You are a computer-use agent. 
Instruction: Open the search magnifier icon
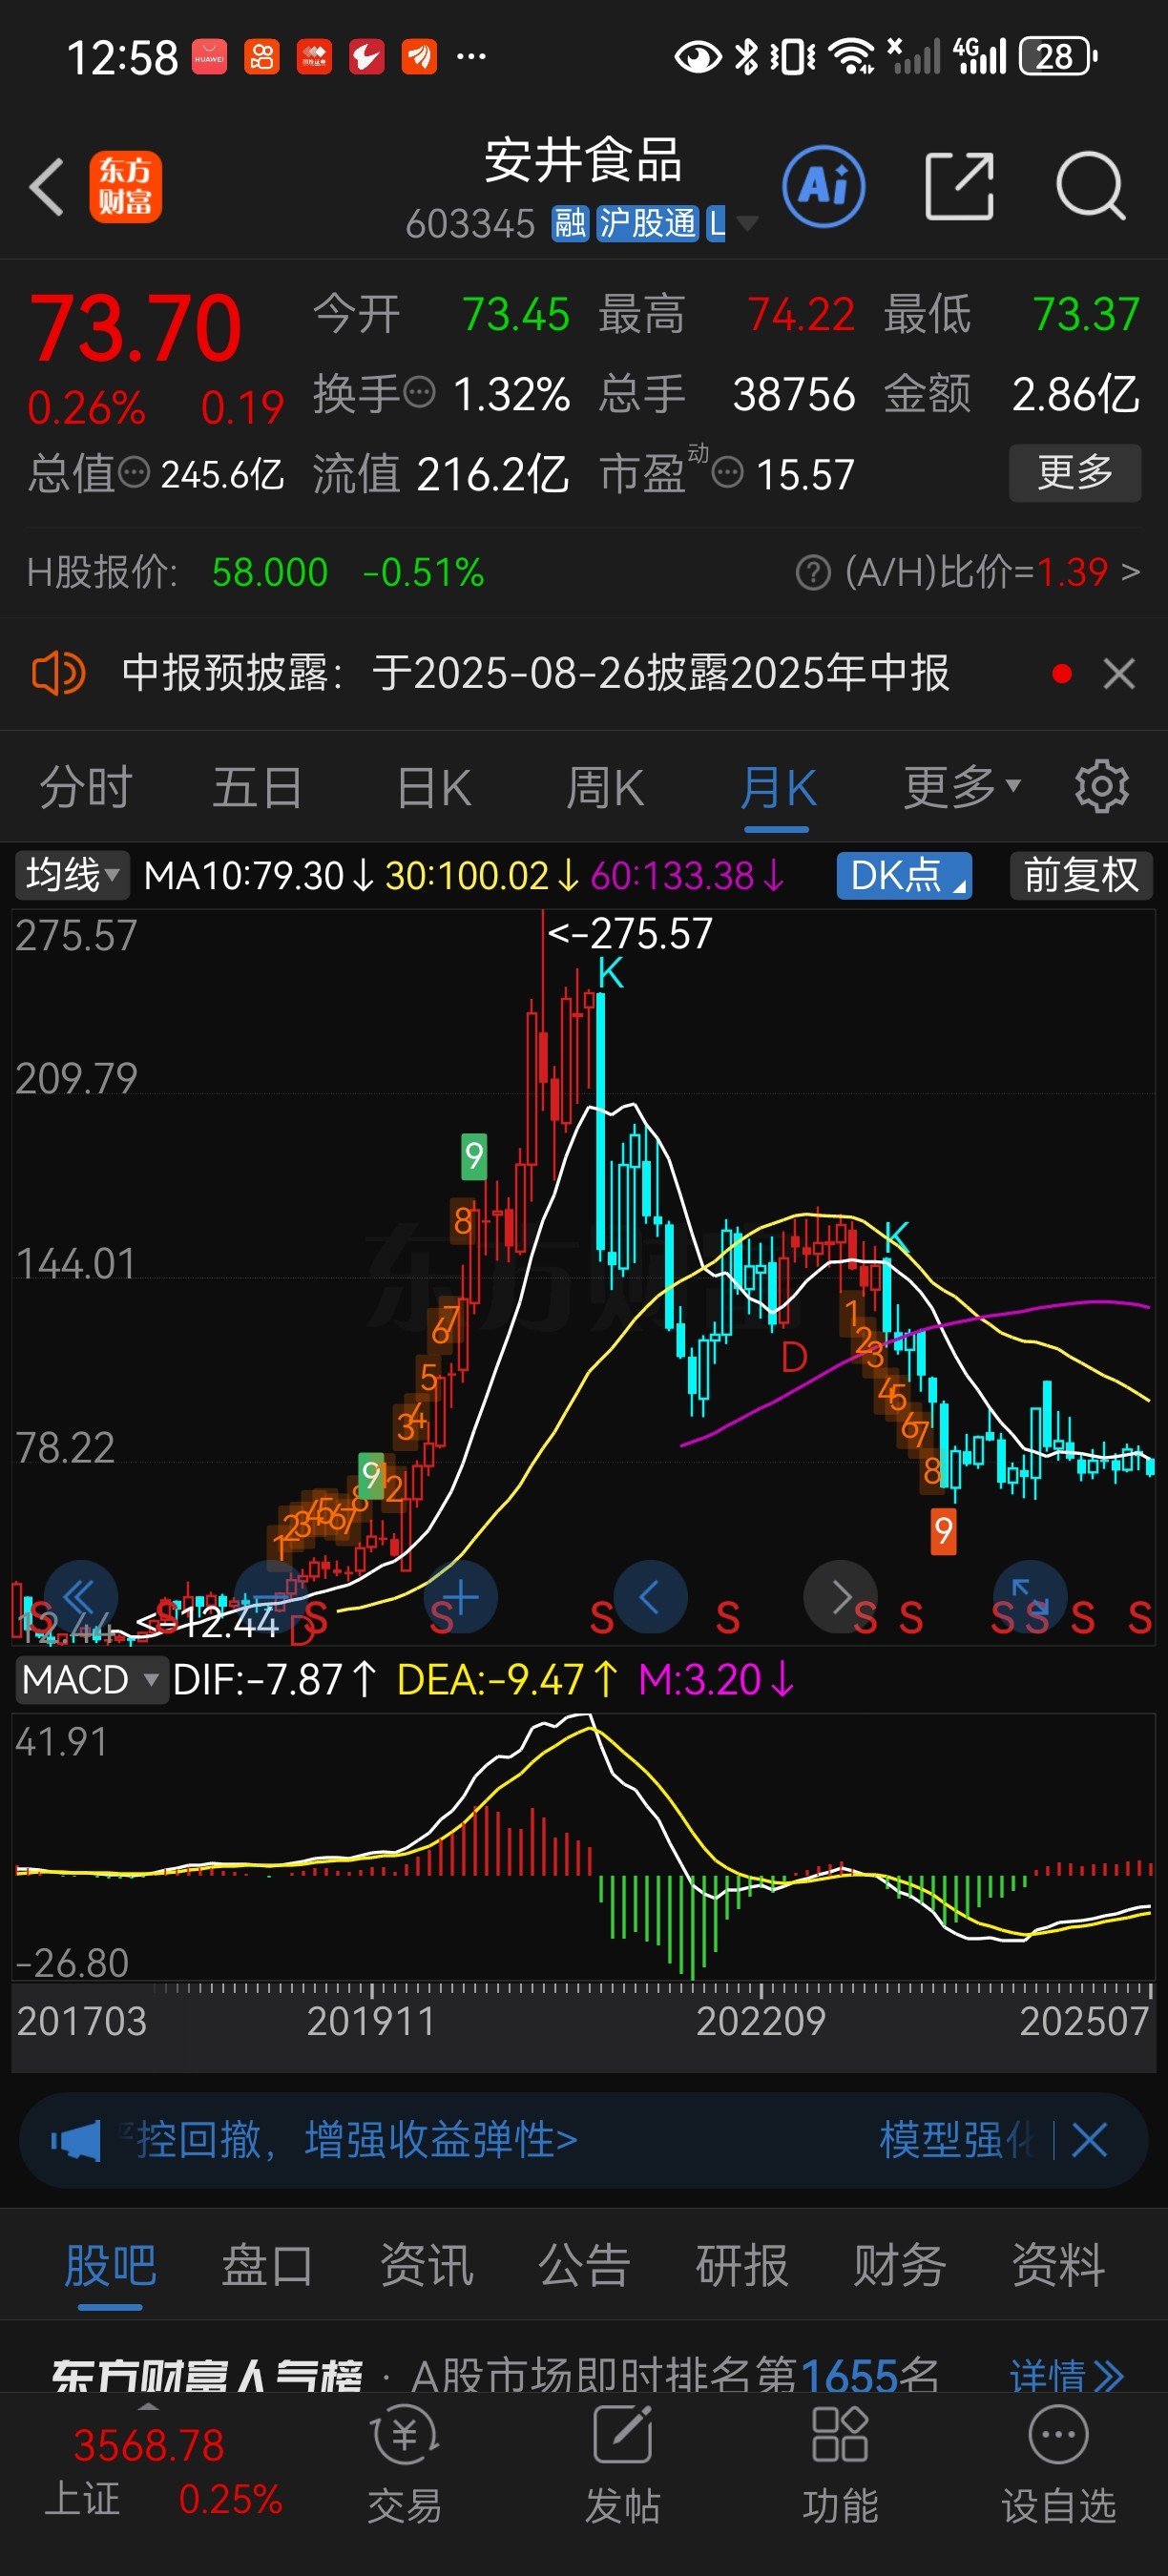(x=1091, y=187)
